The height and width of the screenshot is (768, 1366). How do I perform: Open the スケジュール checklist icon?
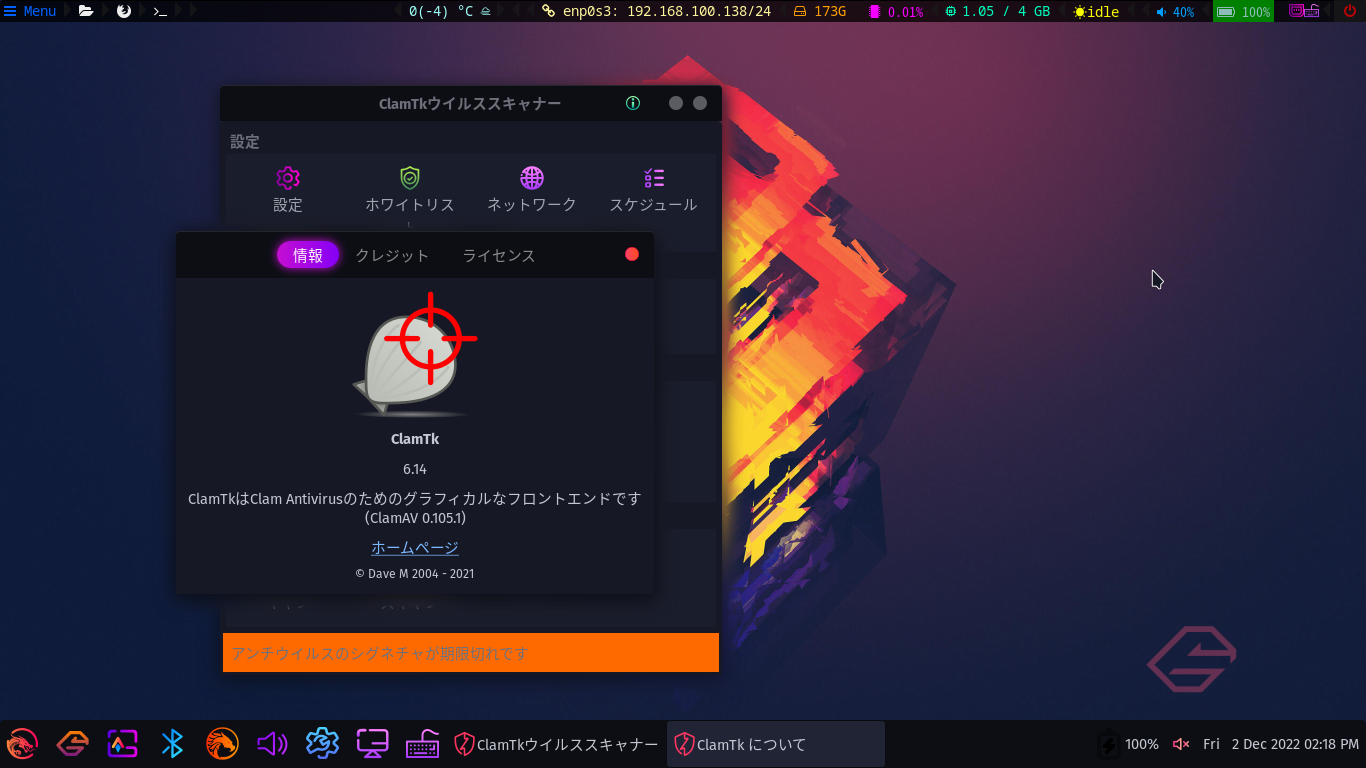654,178
